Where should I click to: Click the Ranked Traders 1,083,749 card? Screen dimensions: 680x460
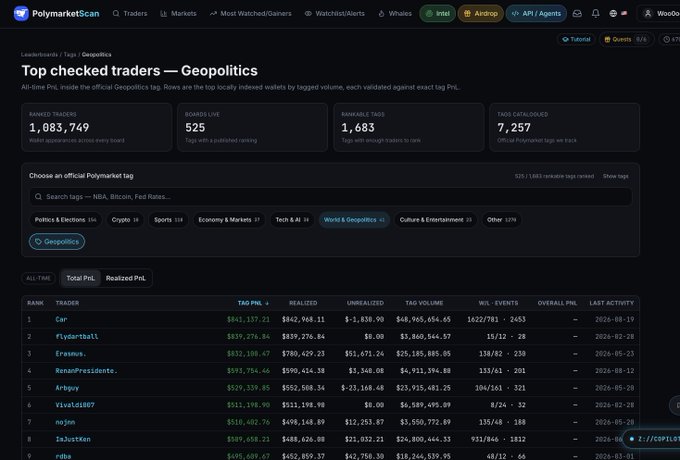point(97,127)
